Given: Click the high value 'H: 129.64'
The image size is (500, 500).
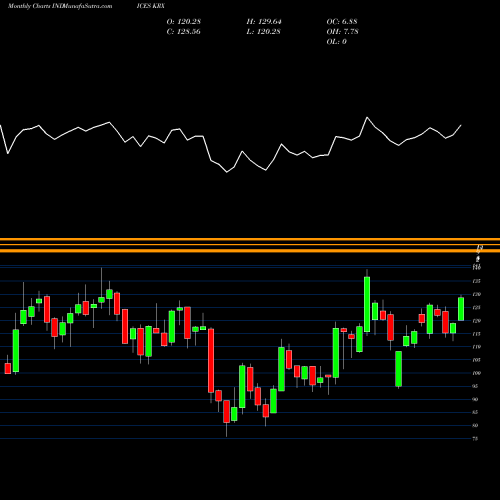Looking at the screenshot, I should click(264, 22).
